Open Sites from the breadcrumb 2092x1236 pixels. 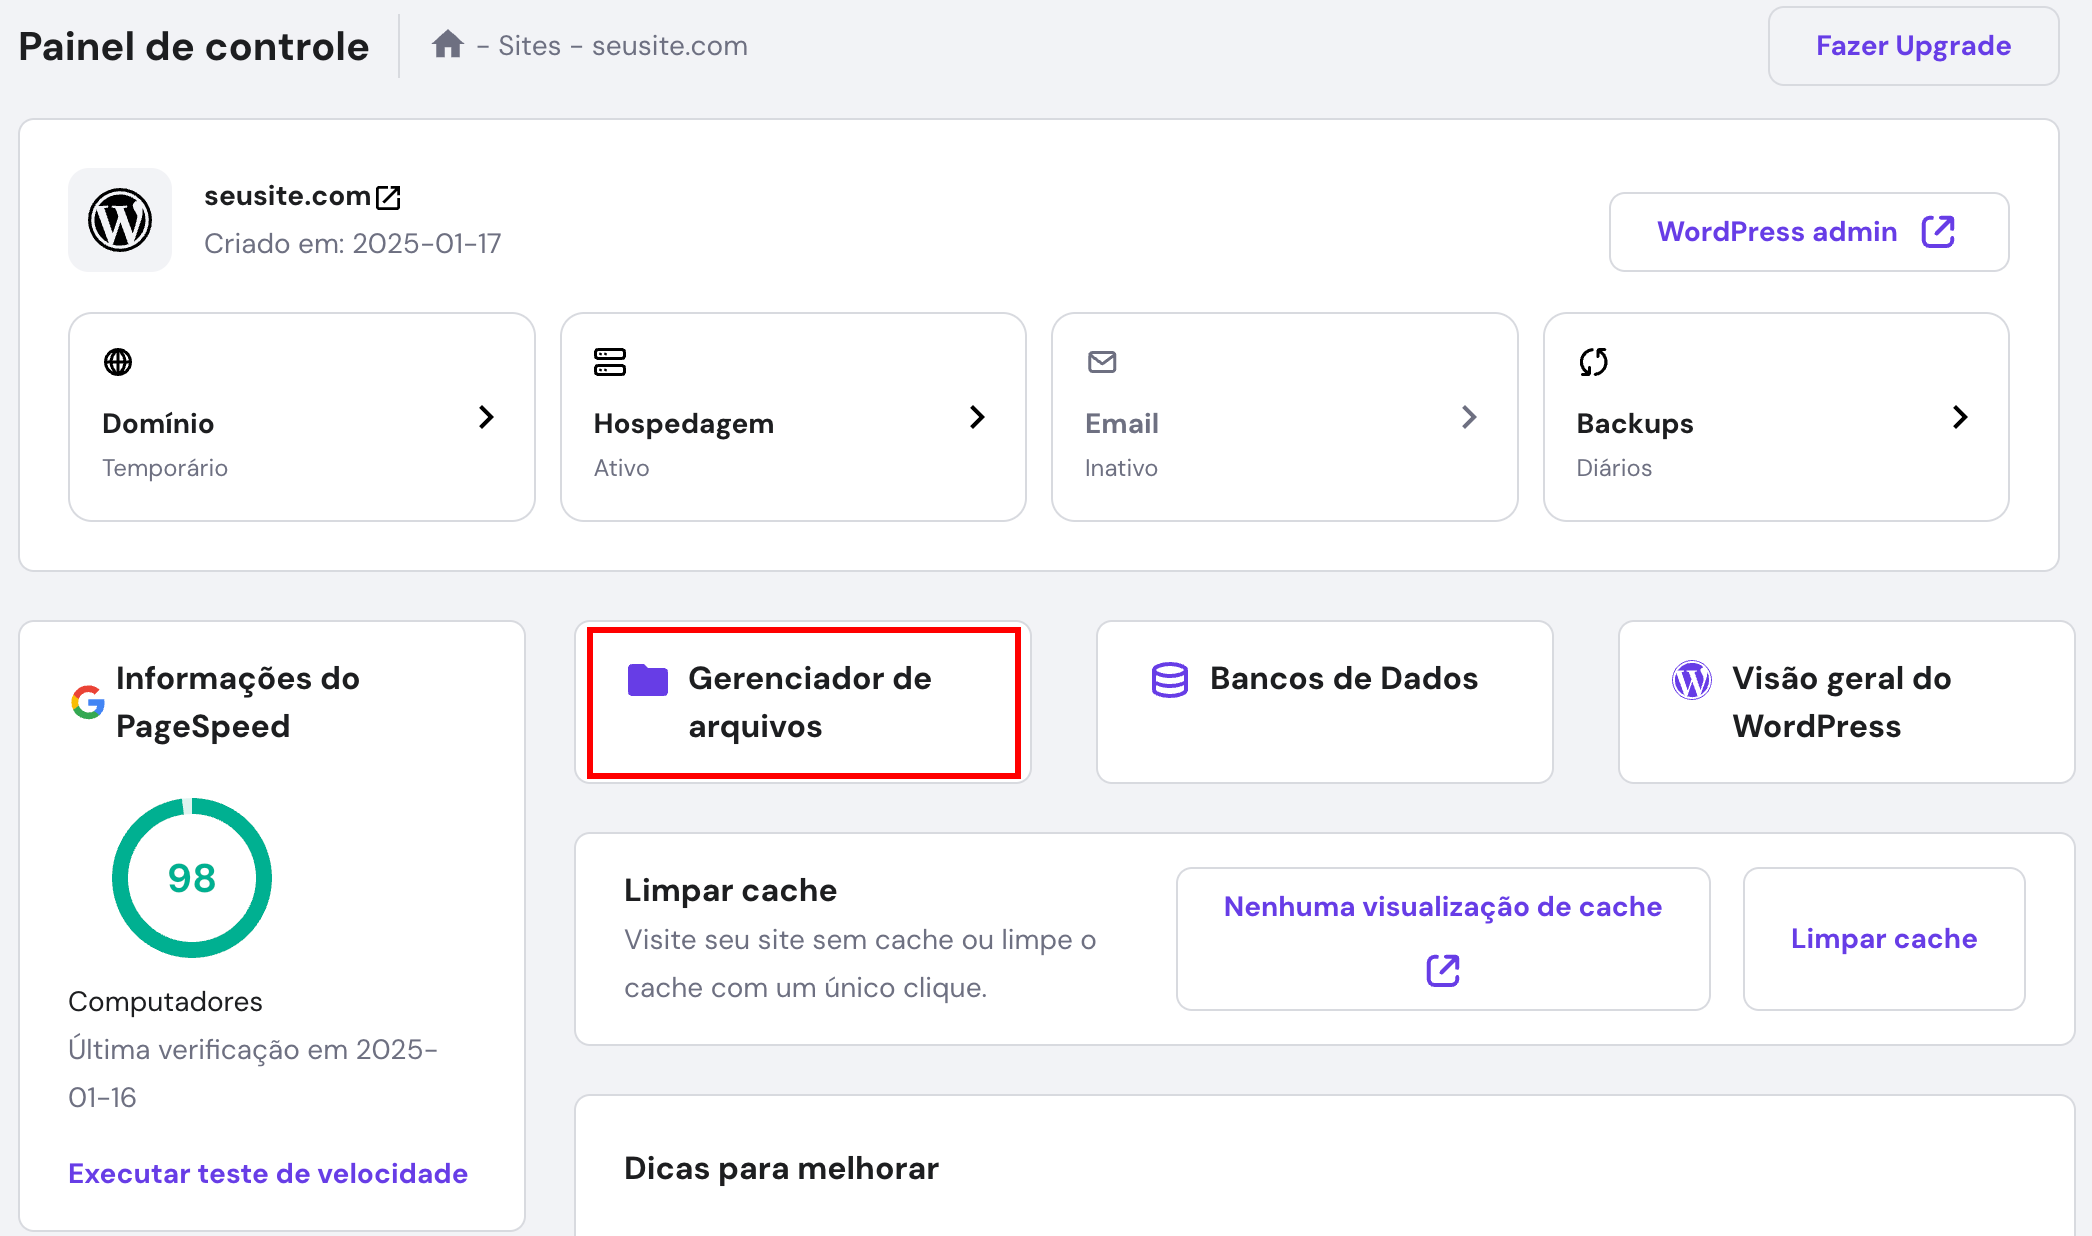(527, 45)
